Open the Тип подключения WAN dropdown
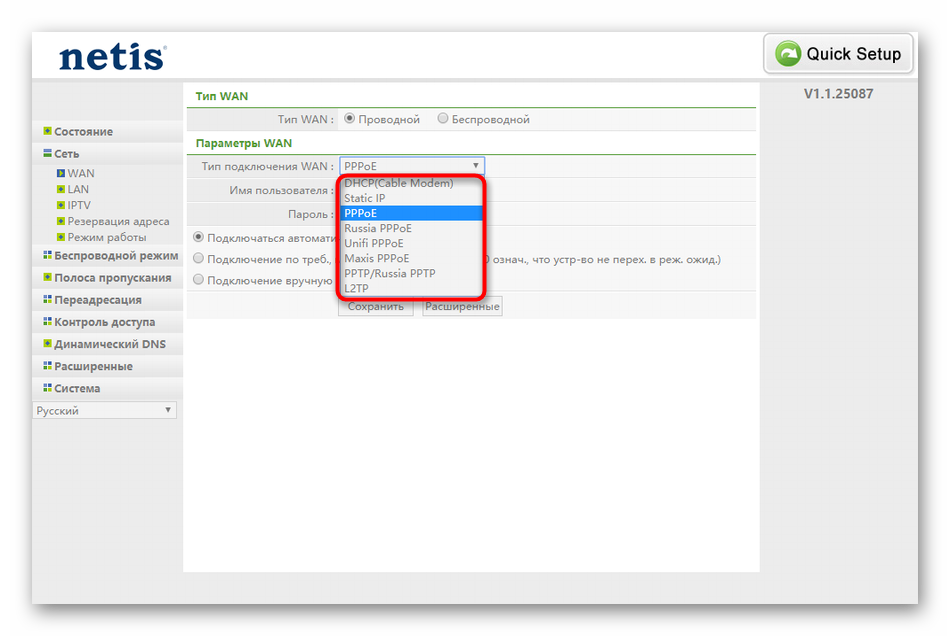950x636 pixels. pyautogui.click(x=412, y=166)
